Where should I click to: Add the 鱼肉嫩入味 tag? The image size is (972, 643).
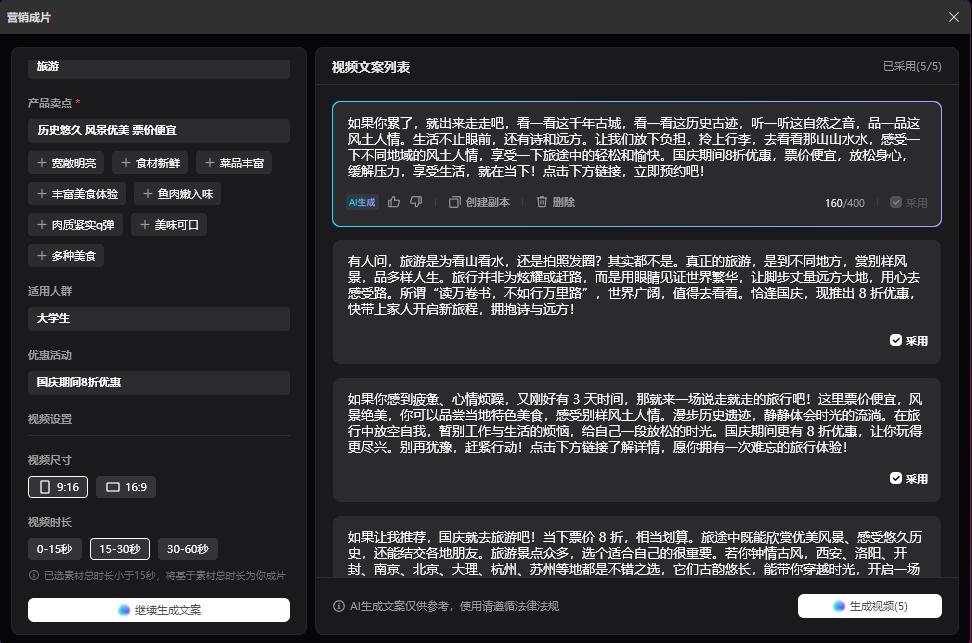[x=177, y=194]
